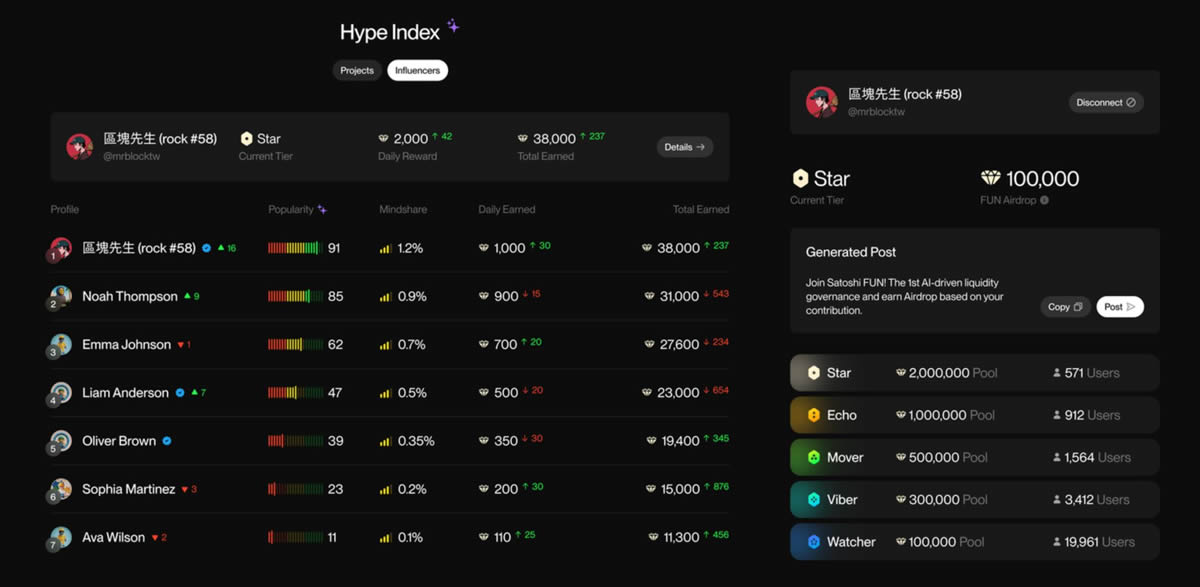Click the sparkle icon beside Hype Index

click(453, 27)
